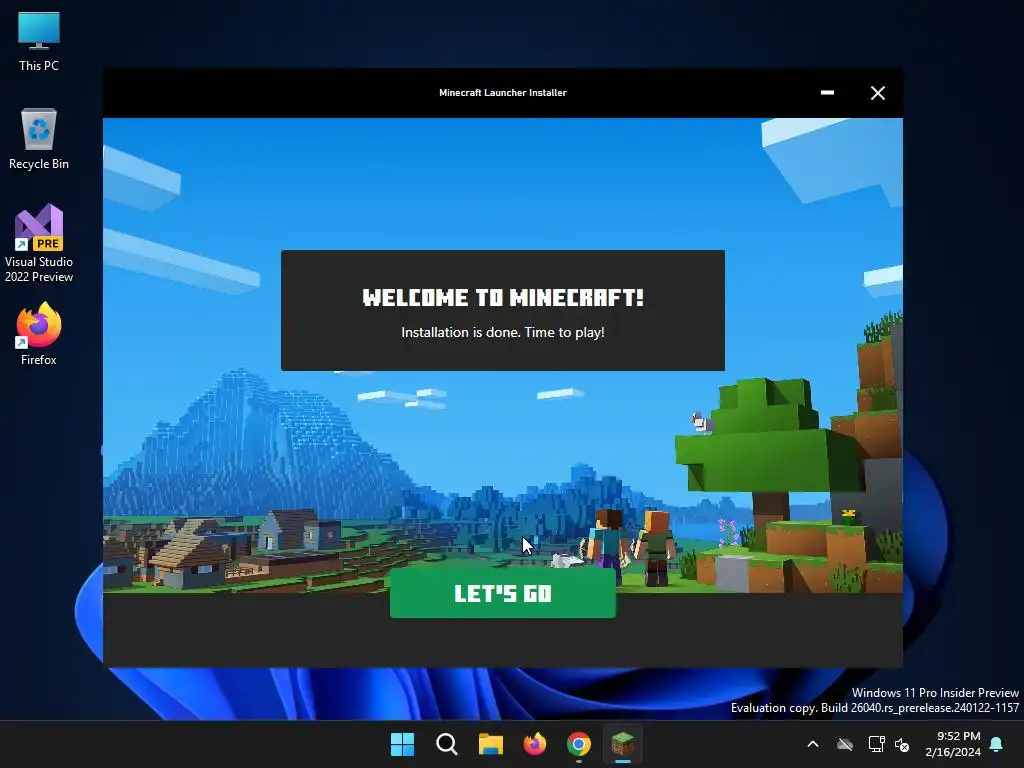Close the Minecraft Launcher Installer window

(878, 93)
